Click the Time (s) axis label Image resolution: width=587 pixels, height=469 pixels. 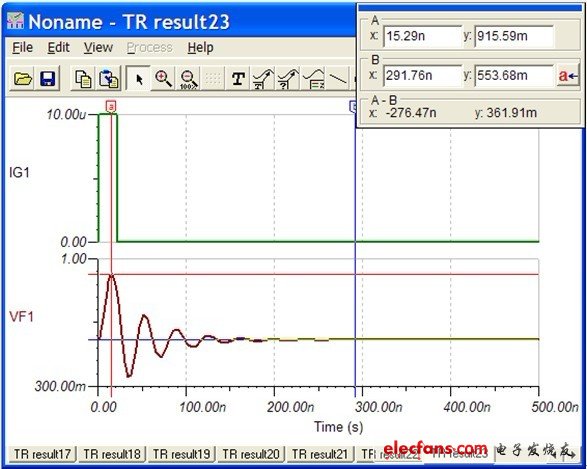(338, 427)
